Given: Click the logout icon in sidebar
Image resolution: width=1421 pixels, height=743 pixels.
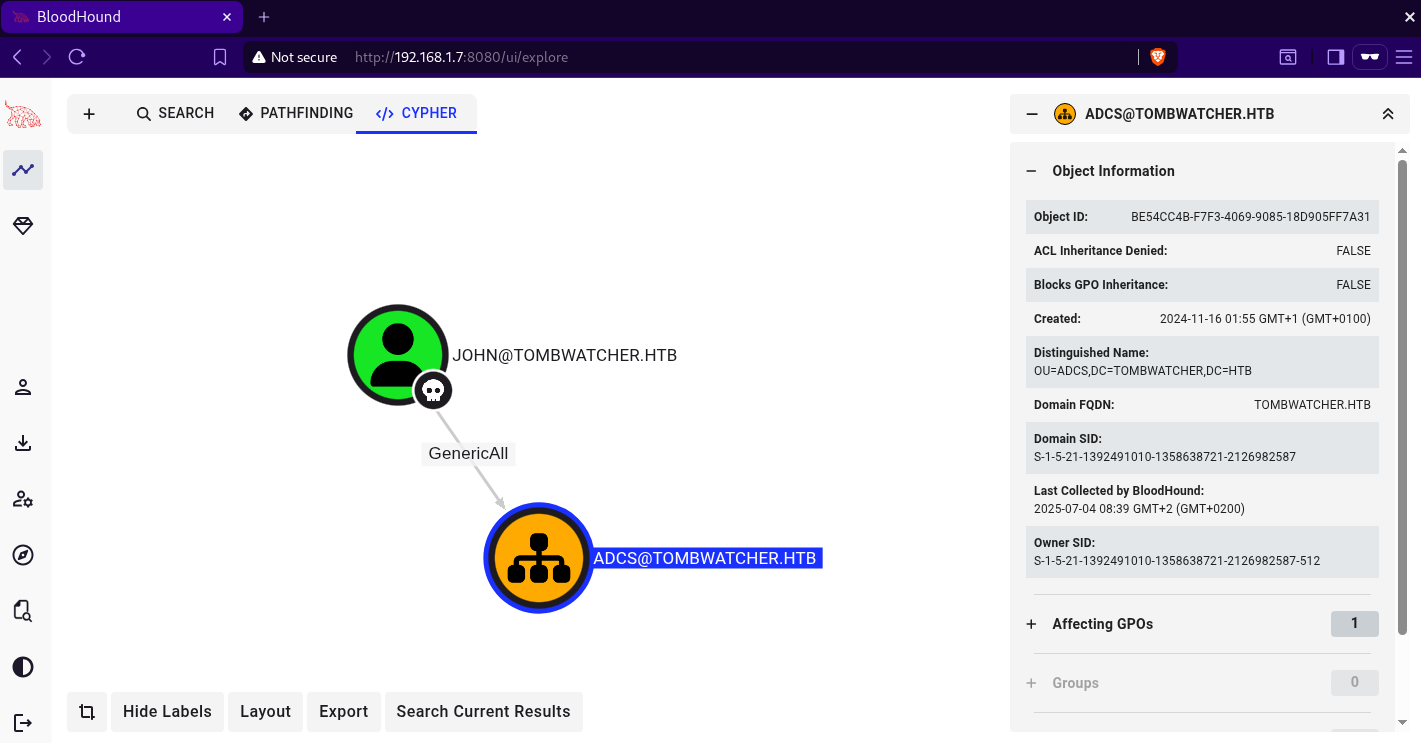Looking at the screenshot, I should click(23, 722).
